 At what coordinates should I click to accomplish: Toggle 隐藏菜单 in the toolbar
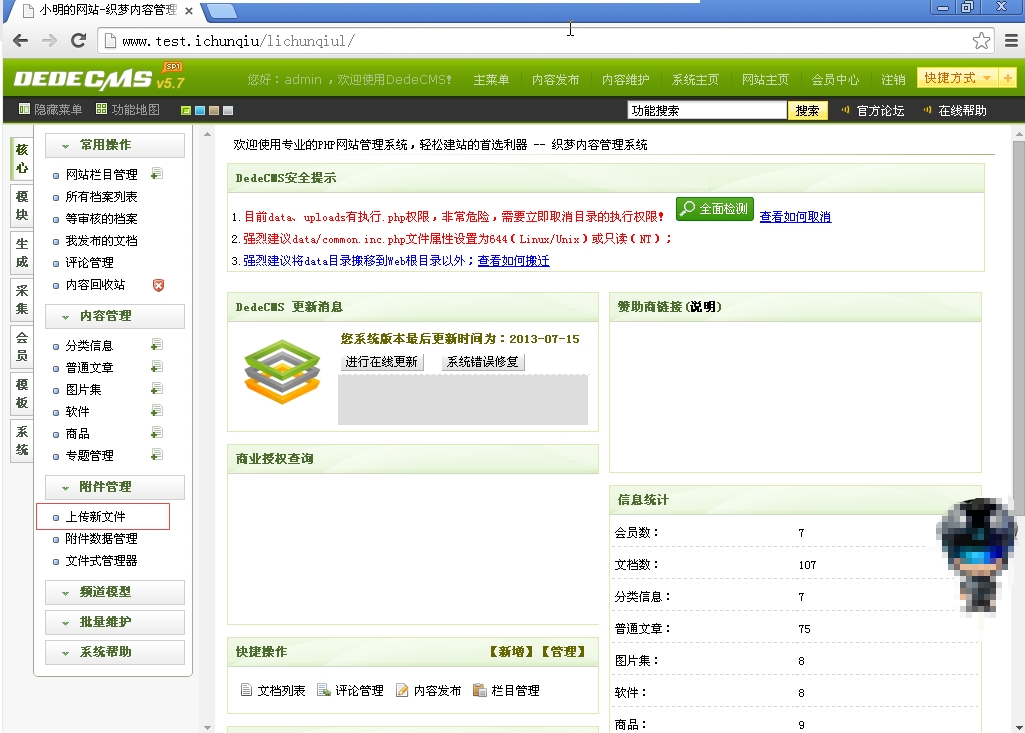point(50,110)
